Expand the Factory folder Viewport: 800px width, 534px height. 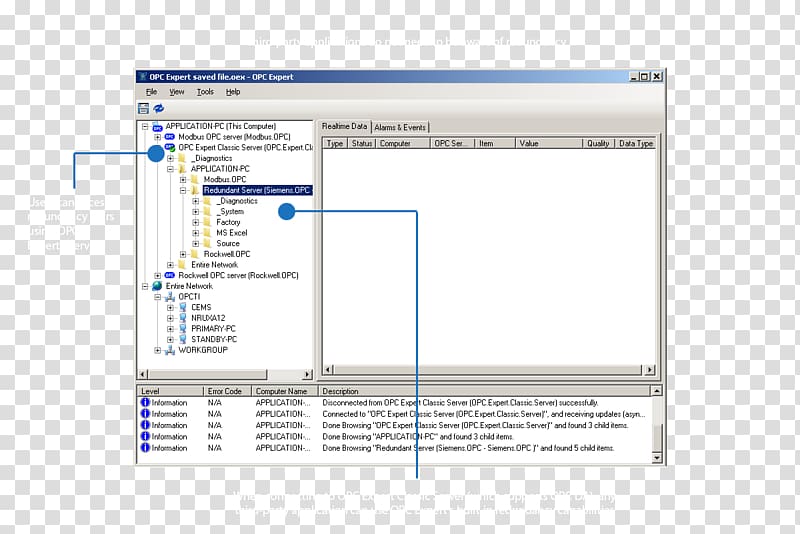coord(195,222)
